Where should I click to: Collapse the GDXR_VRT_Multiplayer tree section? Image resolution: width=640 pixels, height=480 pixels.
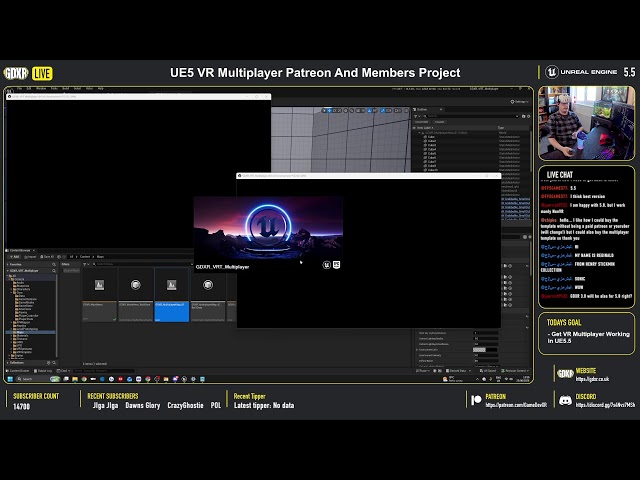pyautogui.click(x=7, y=271)
